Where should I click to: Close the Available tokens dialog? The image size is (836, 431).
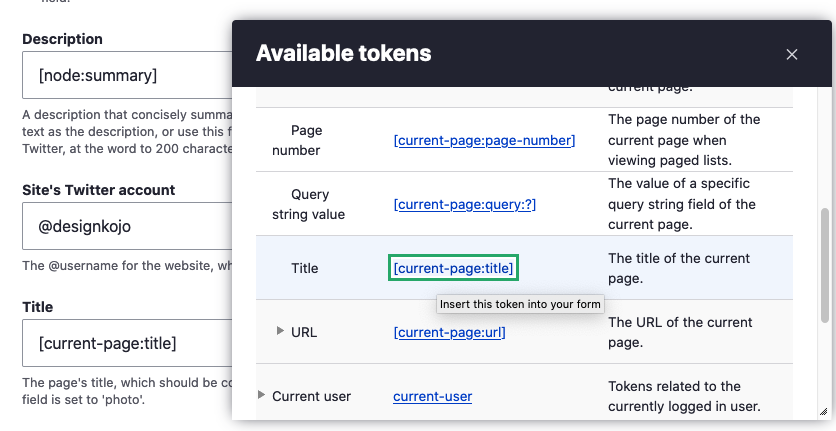point(791,54)
